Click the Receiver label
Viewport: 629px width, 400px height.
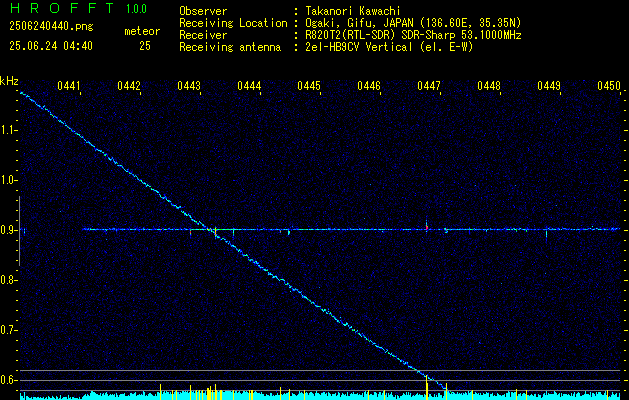(203, 35)
